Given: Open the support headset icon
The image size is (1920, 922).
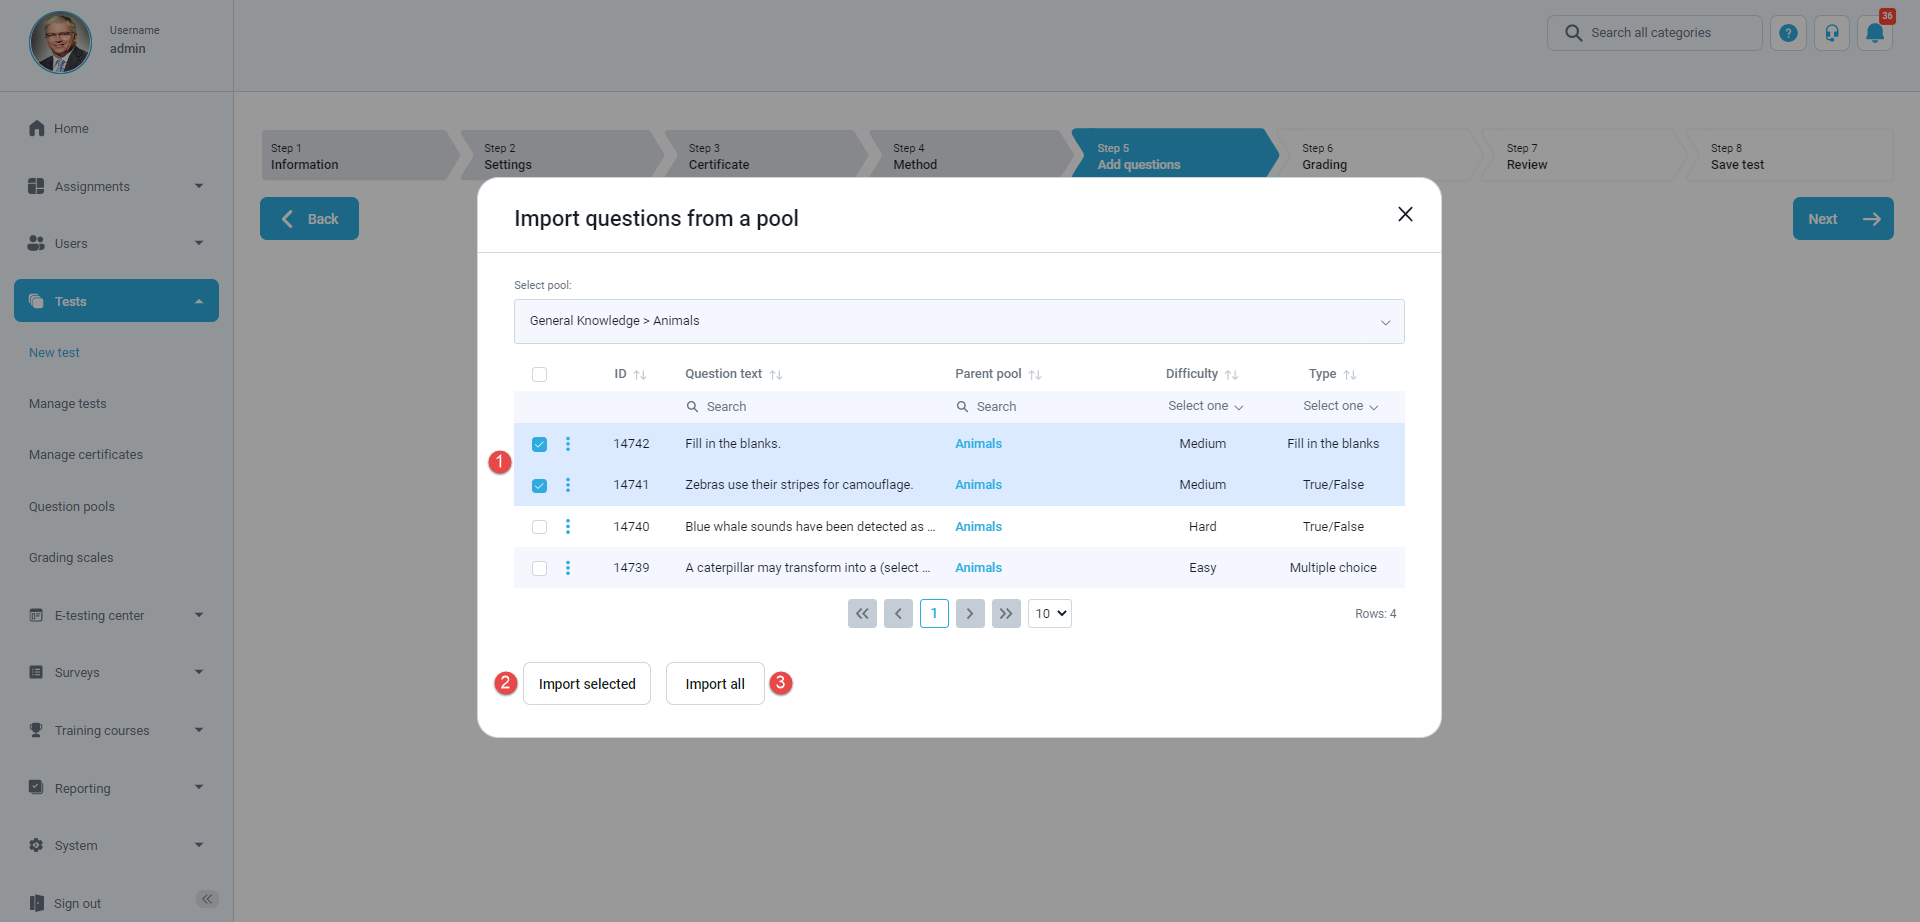Looking at the screenshot, I should coord(1831,33).
